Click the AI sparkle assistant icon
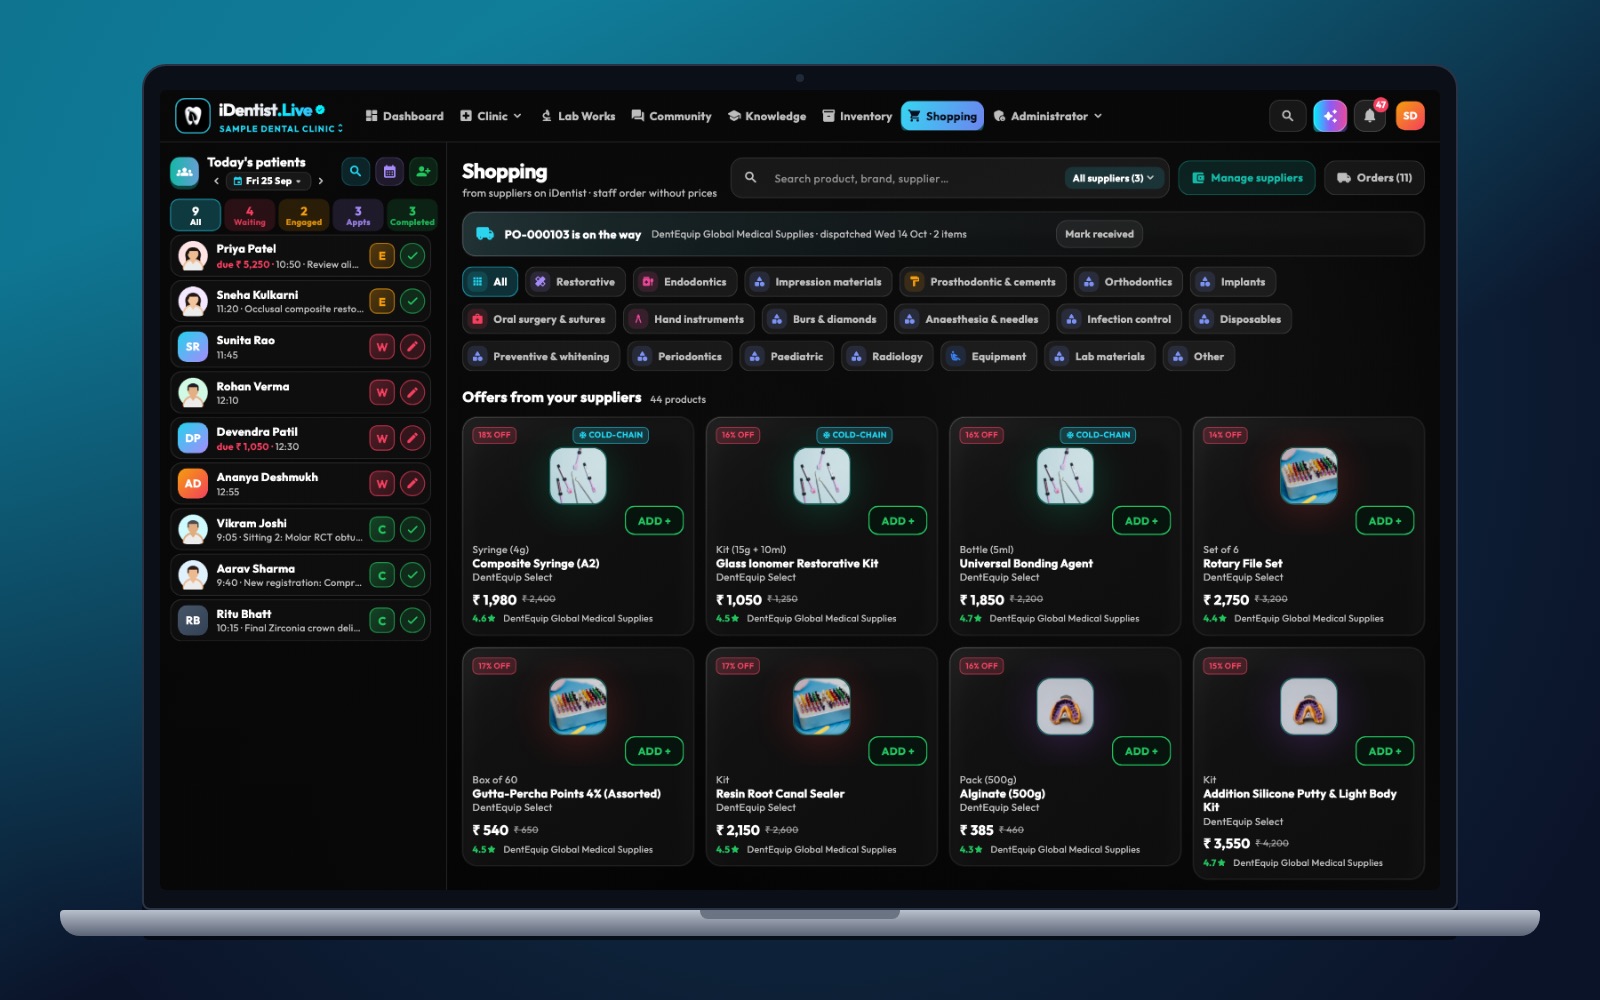 1330,116
